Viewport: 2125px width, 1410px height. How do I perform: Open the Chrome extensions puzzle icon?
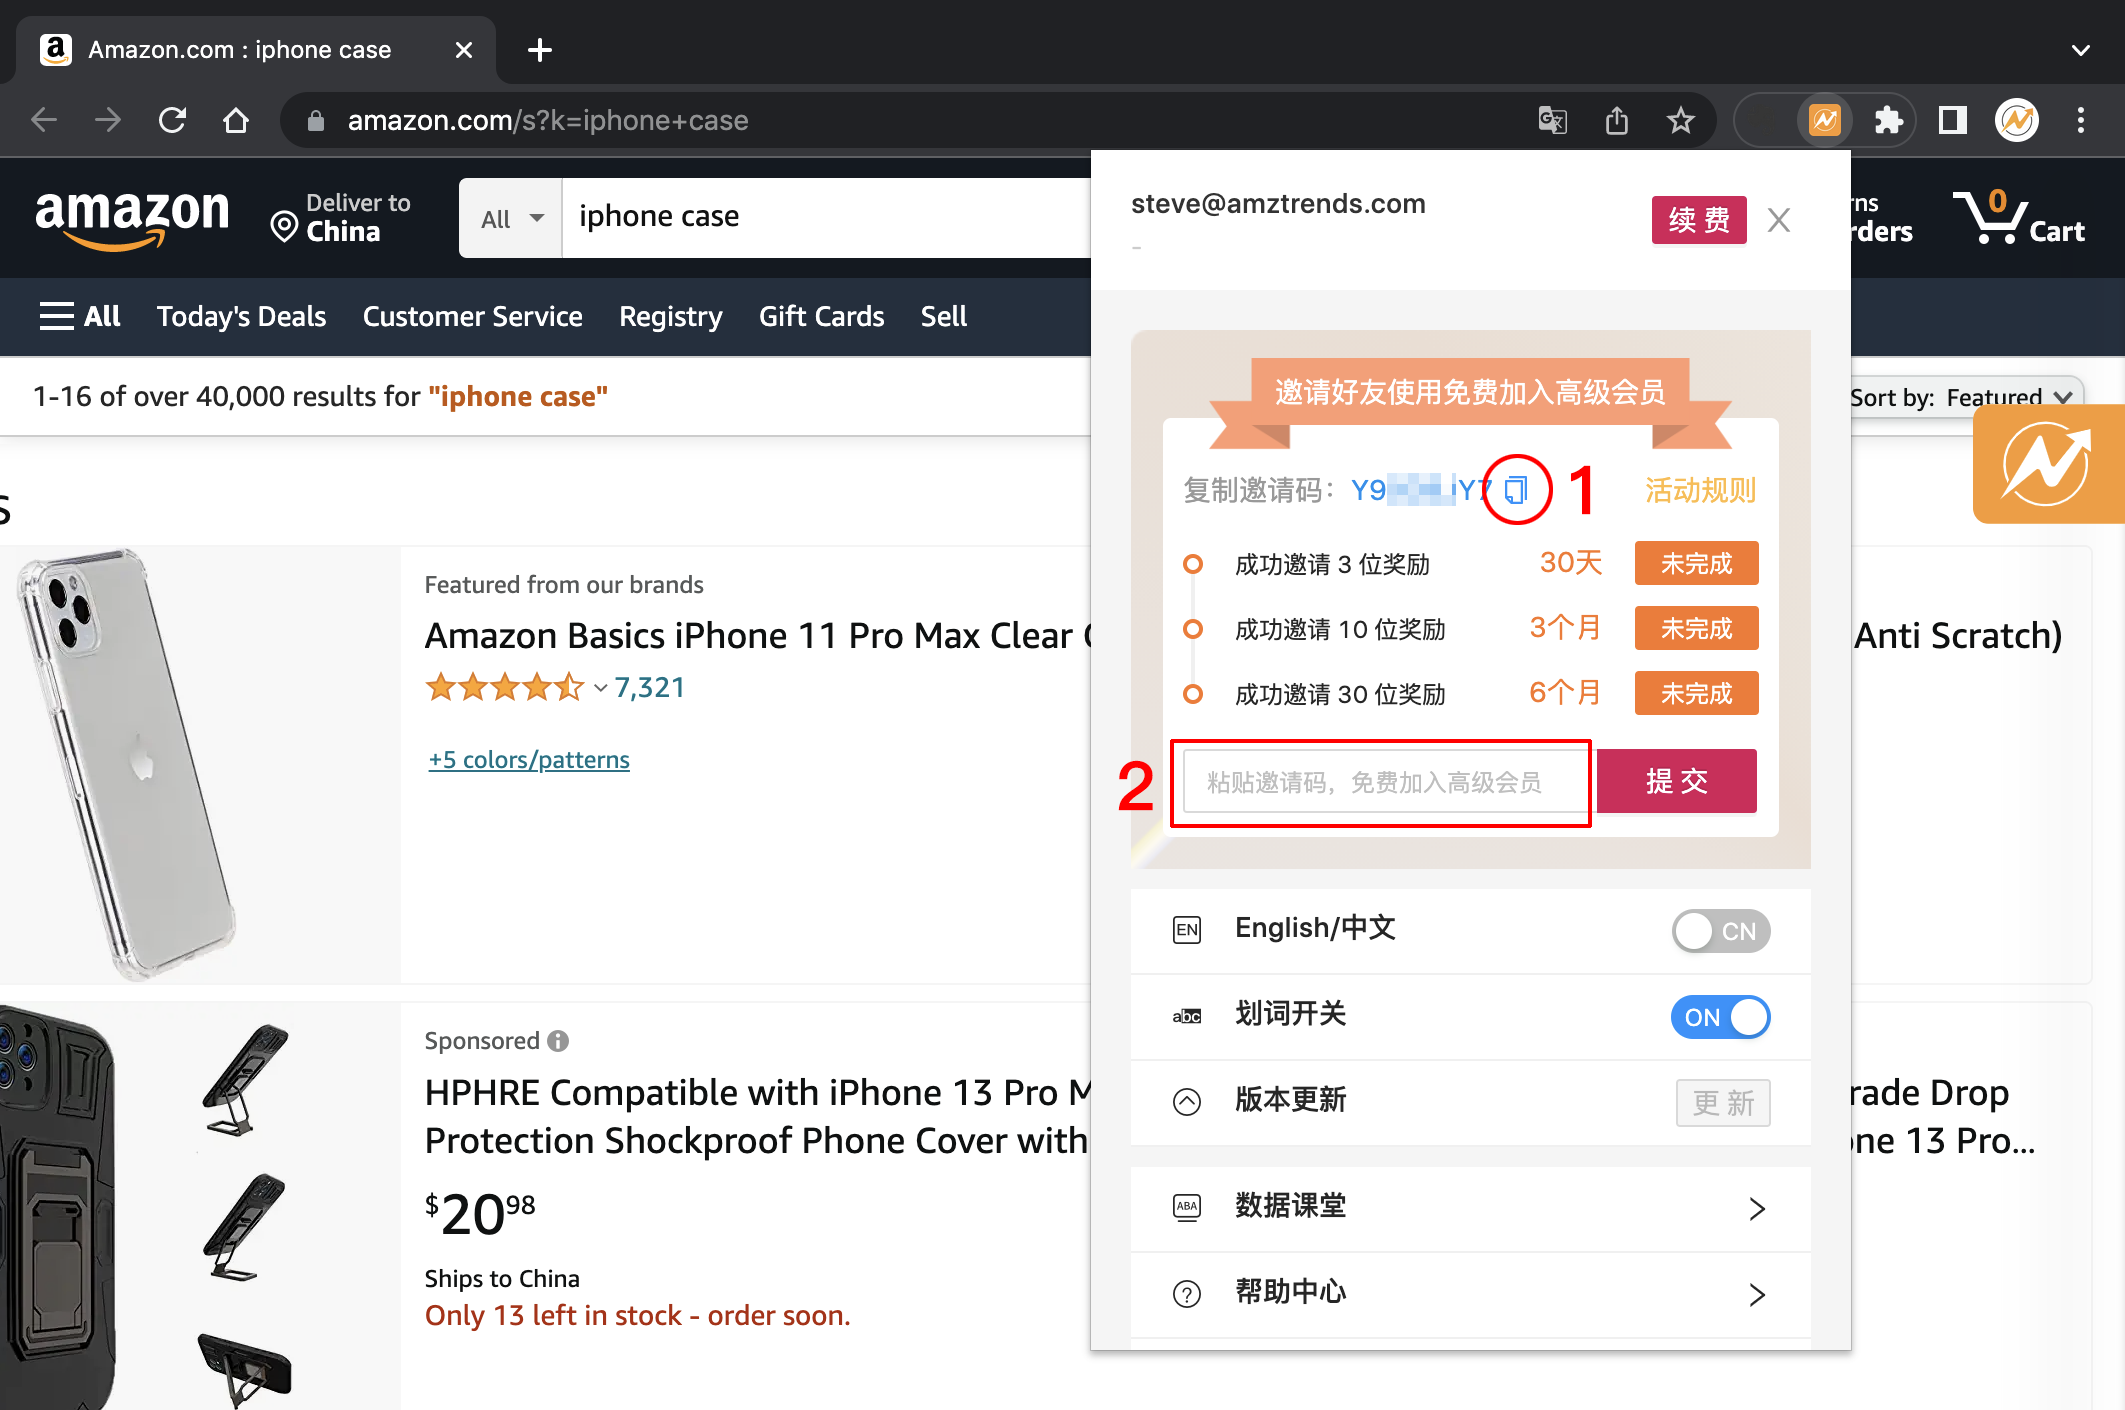click(x=1888, y=121)
